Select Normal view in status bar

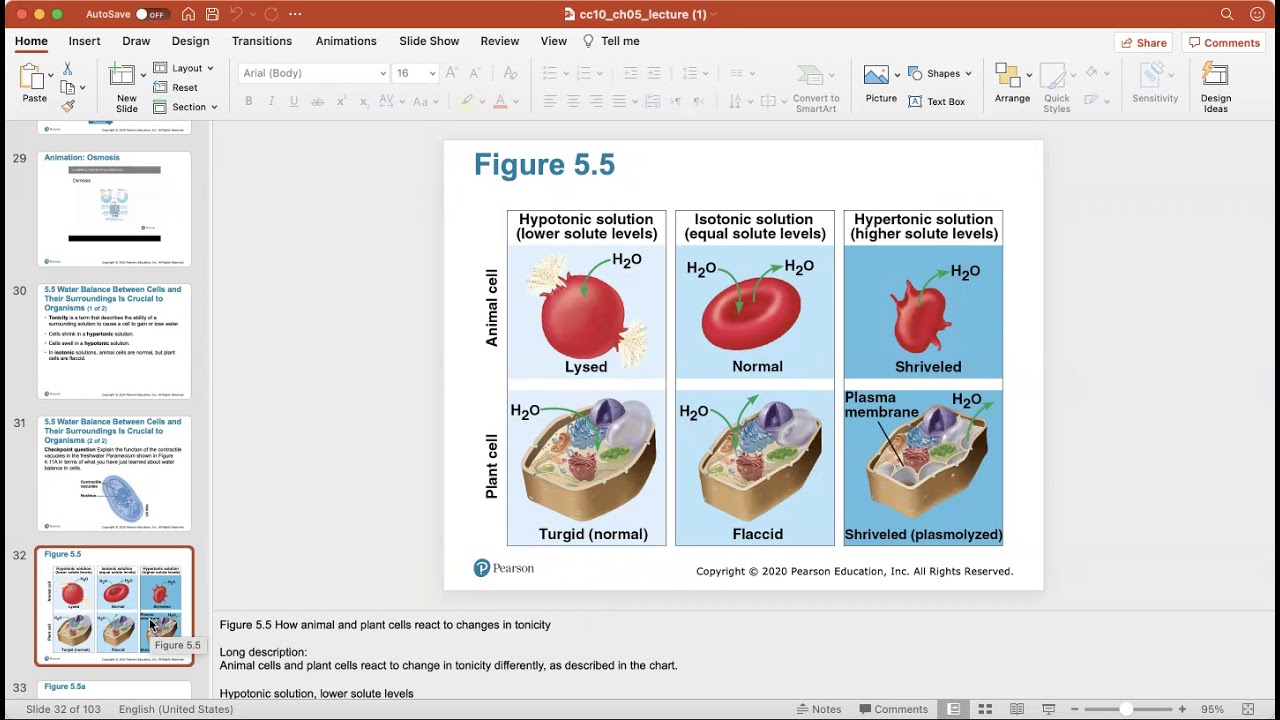coord(954,709)
